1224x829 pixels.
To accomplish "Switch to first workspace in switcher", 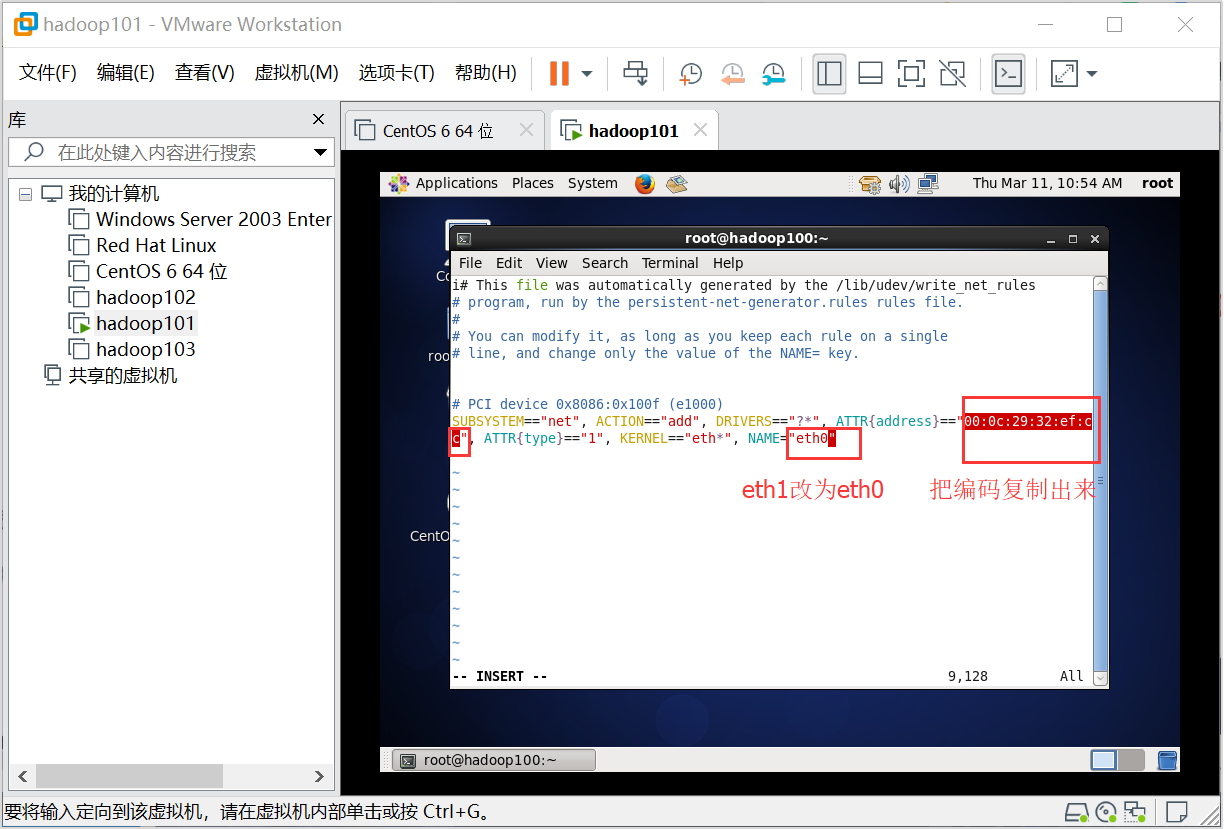I will pos(1103,760).
